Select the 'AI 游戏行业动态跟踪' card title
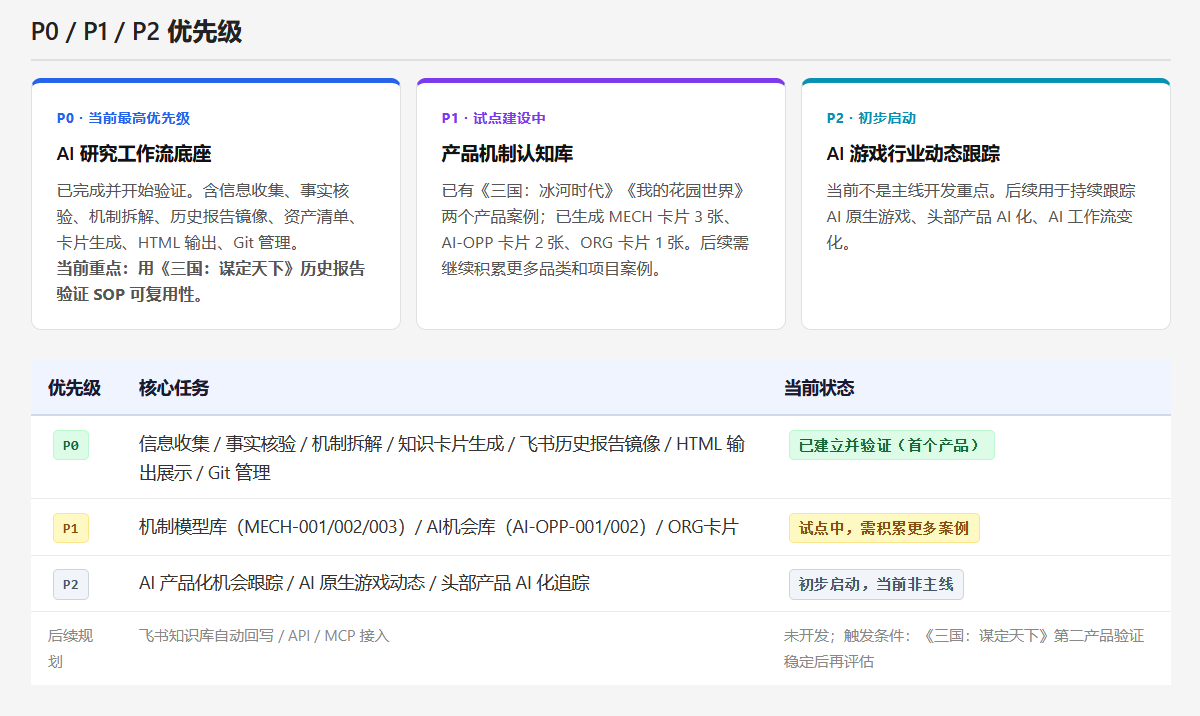Viewport: 1200px width, 716px height. click(913, 154)
